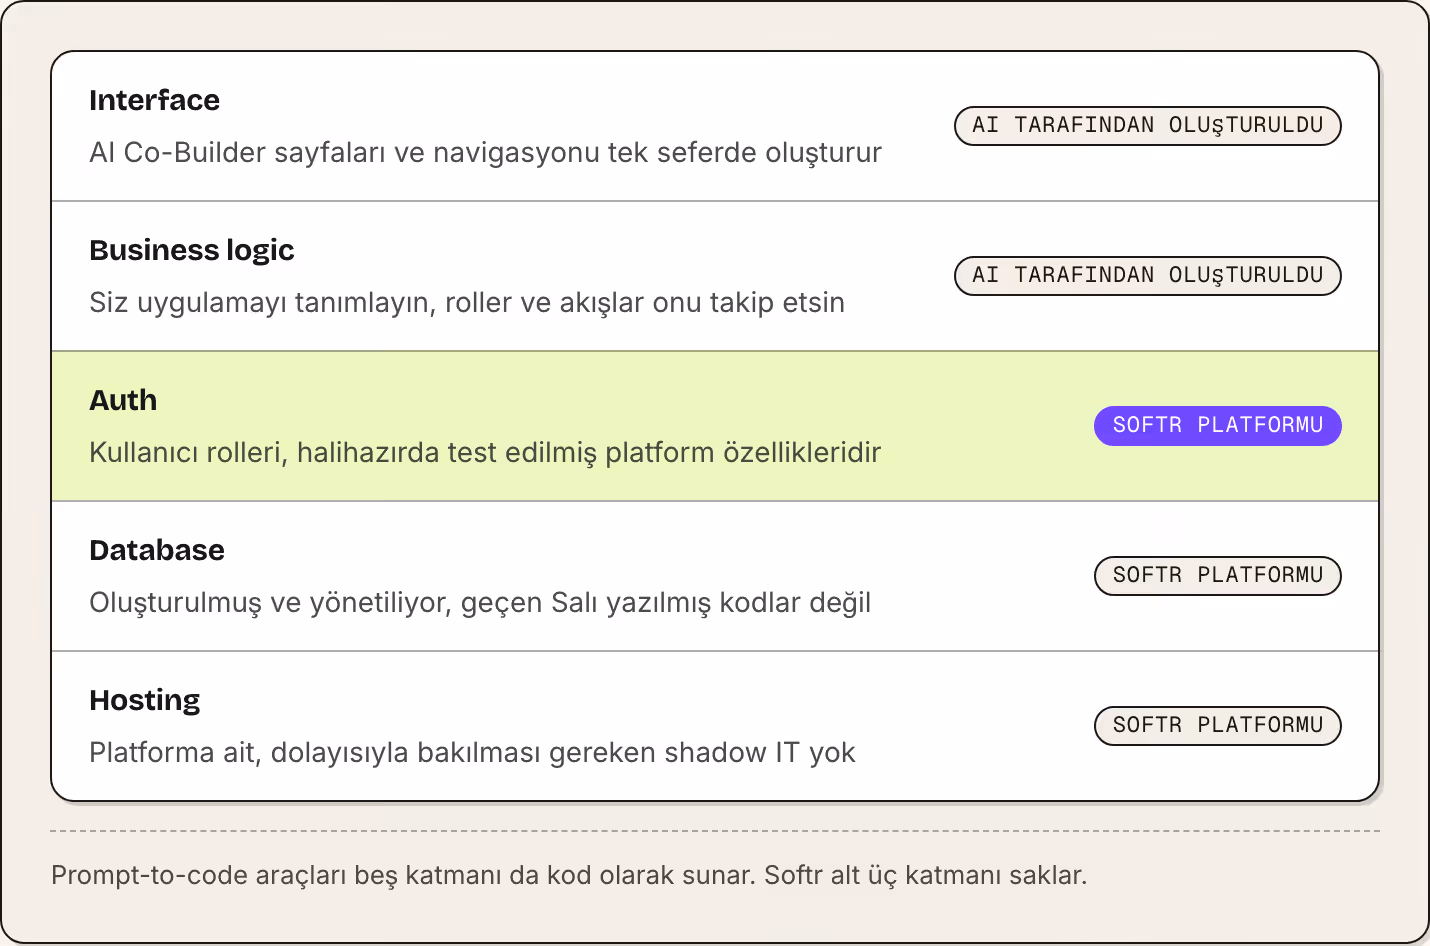This screenshot has width=1430, height=946.
Task: Click the AI TARAFINDAN OLUŞTURULDU badge in Business logic row
Action: click(1148, 276)
